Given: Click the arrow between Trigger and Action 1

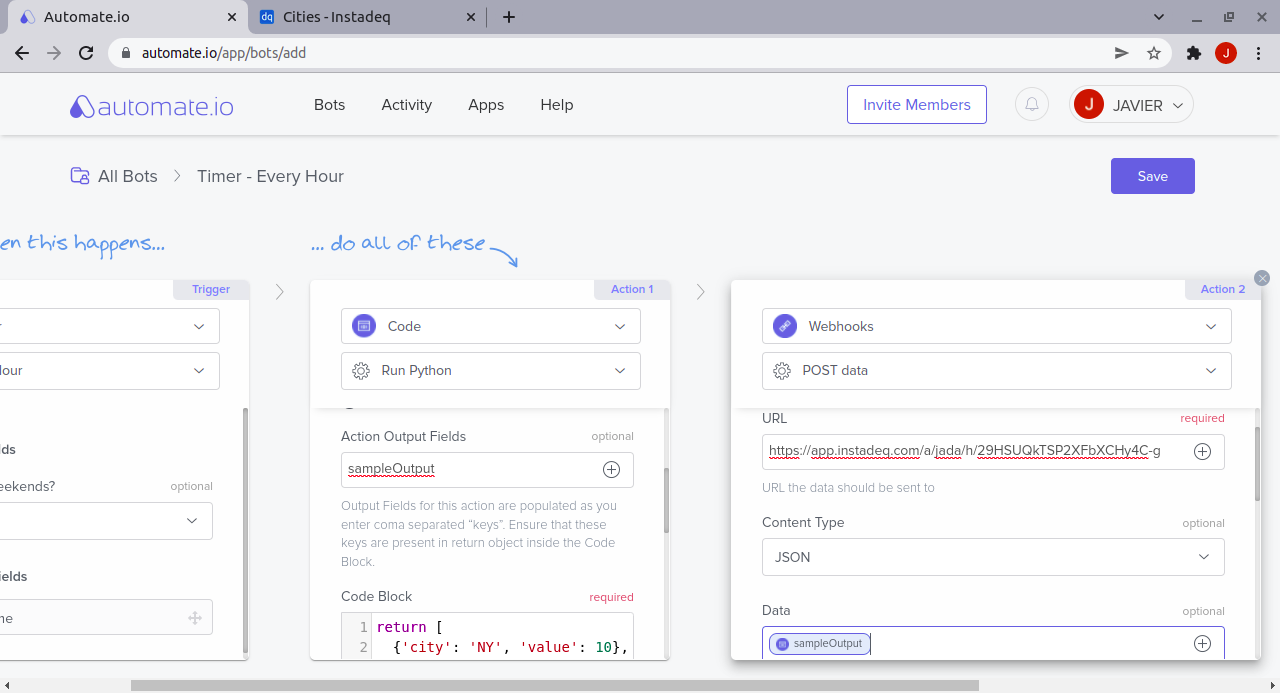Looking at the screenshot, I should pos(279,292).
